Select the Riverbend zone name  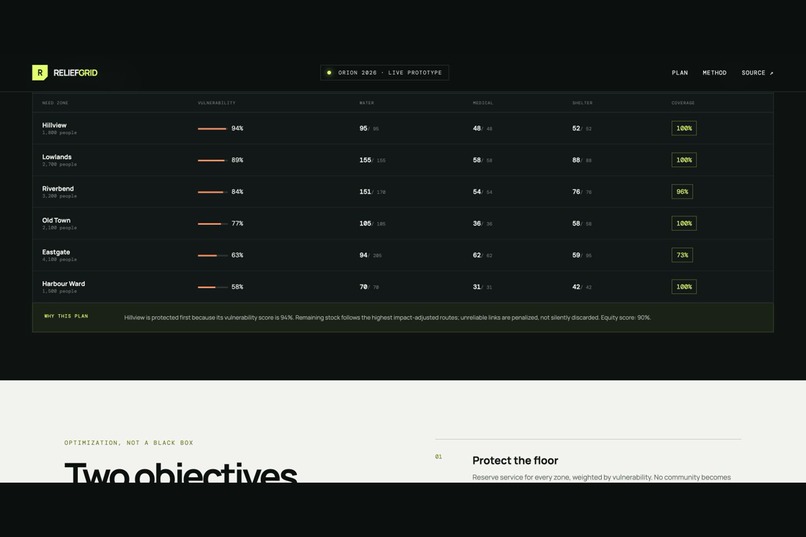58,189
